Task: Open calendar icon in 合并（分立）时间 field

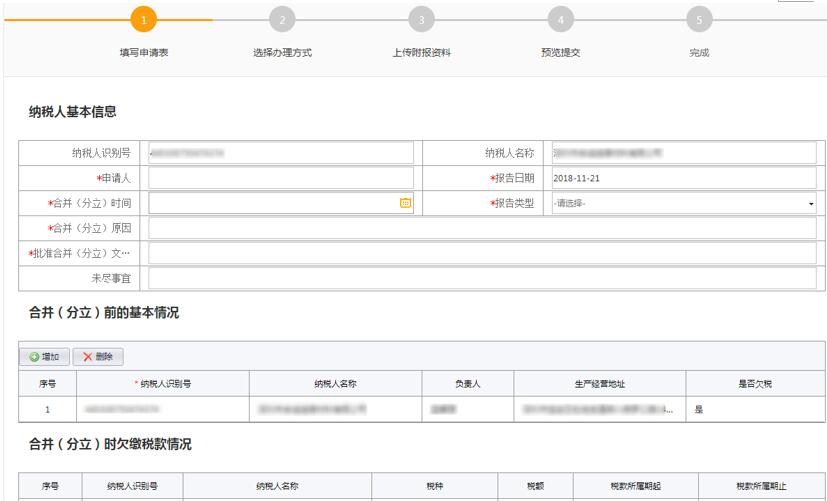Action: pos(405,203)
